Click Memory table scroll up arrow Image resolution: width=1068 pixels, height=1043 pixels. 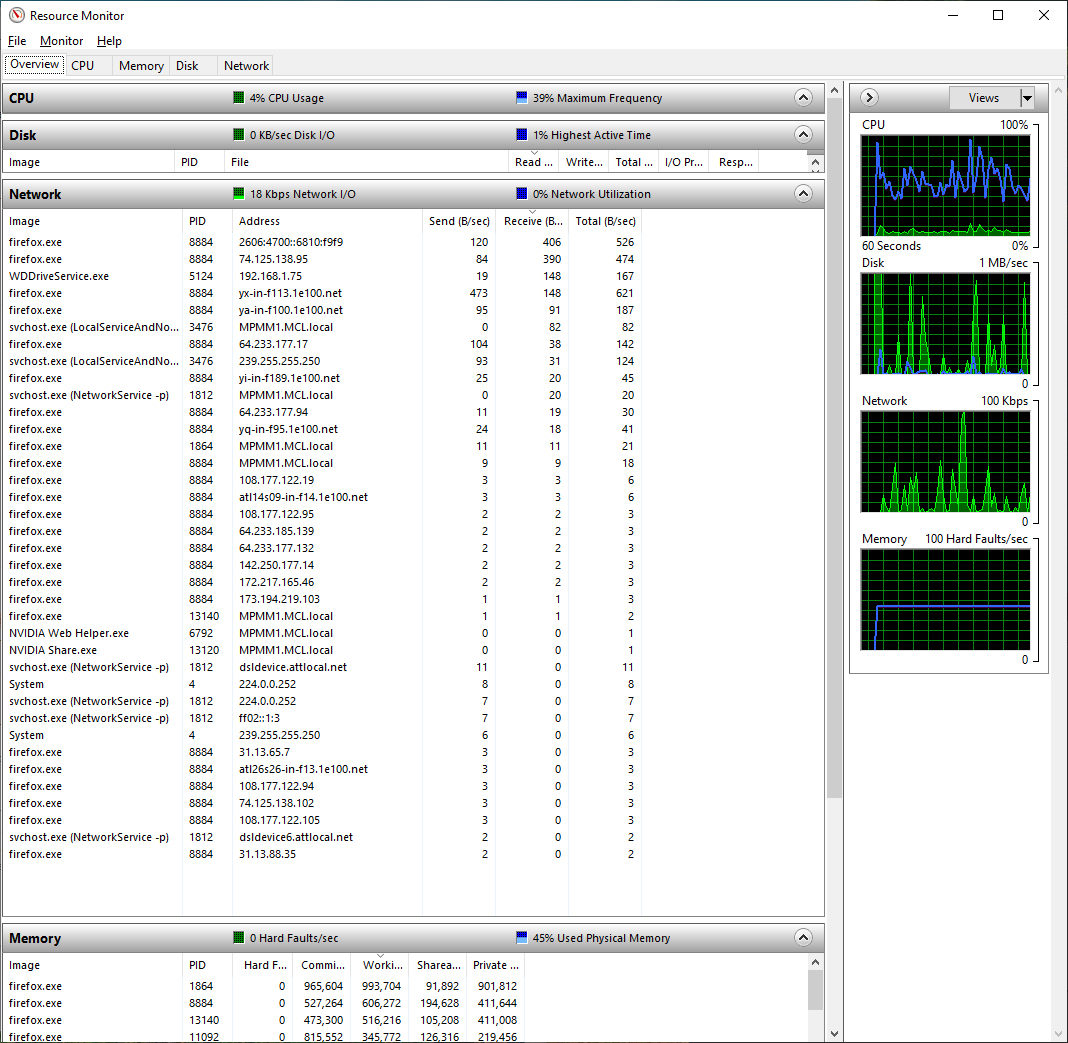(815, 962)
